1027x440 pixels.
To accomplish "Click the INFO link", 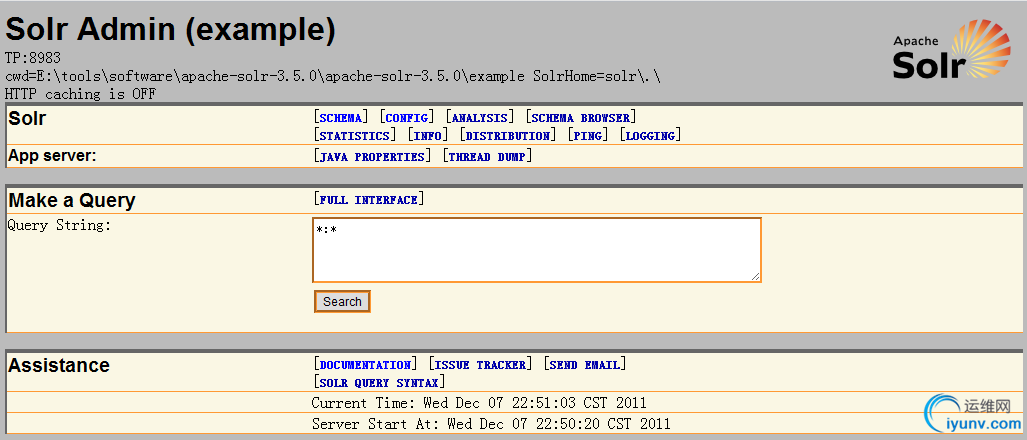I will pyautogui.click(x=428, y=136).
